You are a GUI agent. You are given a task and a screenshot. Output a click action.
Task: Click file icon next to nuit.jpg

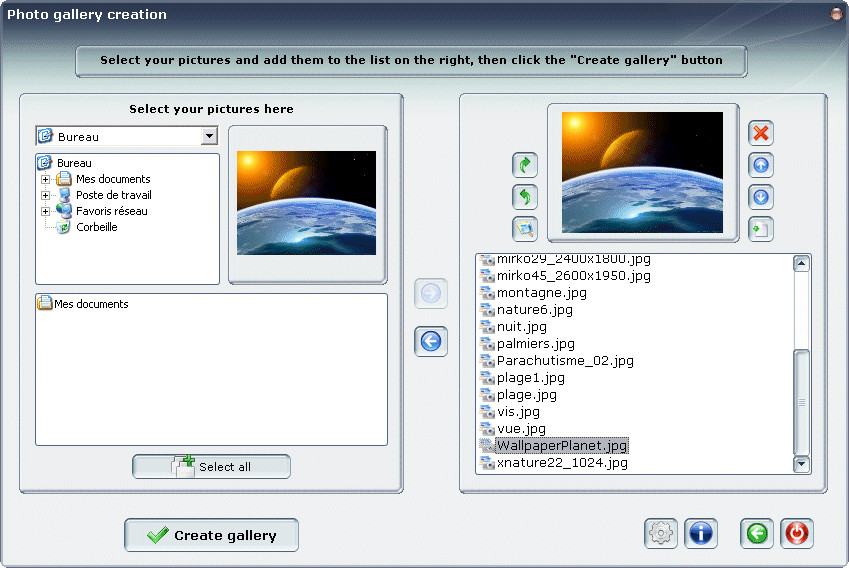pyautogui.click(x=487, y=327)
